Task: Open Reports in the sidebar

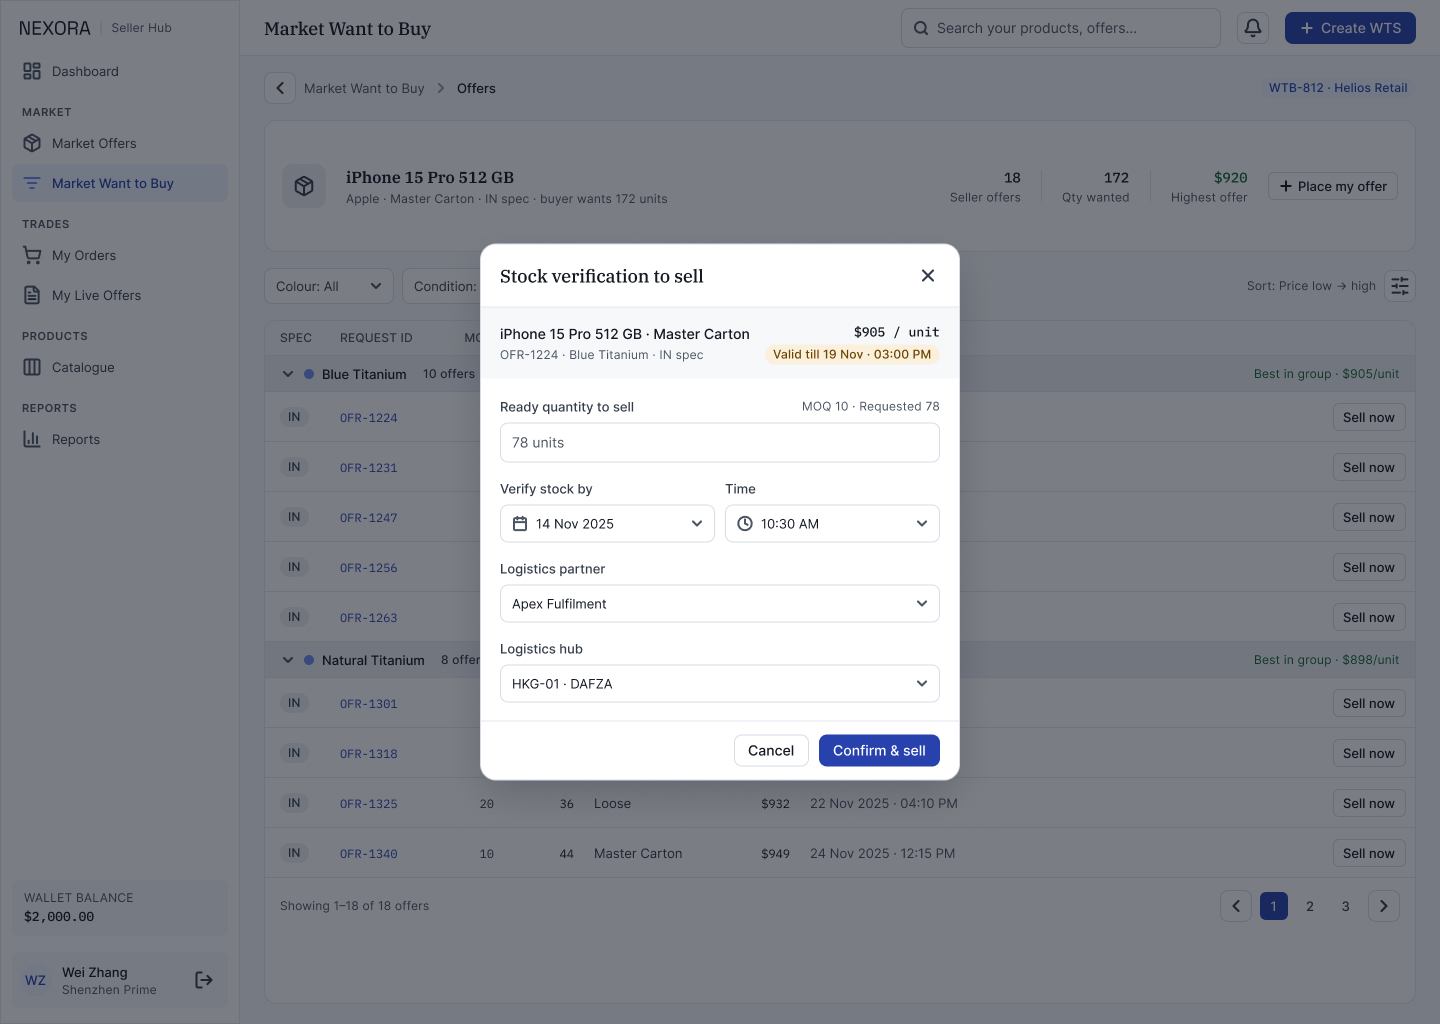Action: click(x=120, y=440)
